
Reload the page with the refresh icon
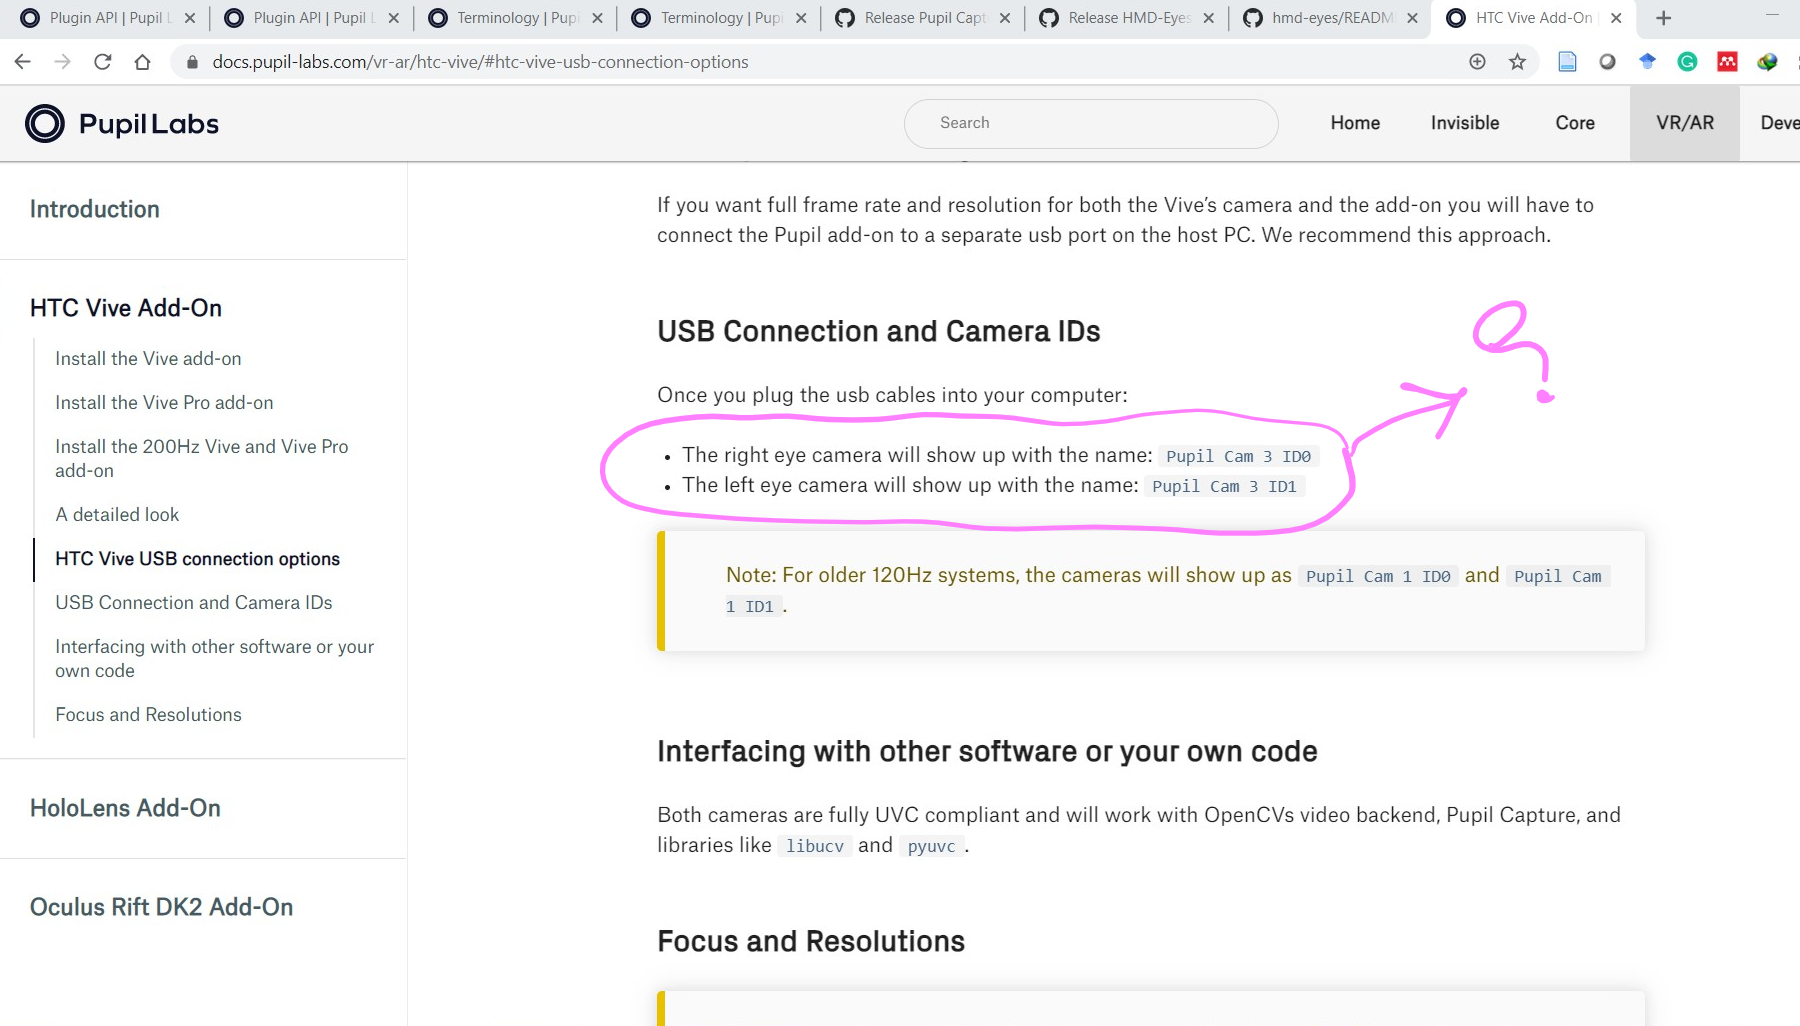(x=102, y=62)
